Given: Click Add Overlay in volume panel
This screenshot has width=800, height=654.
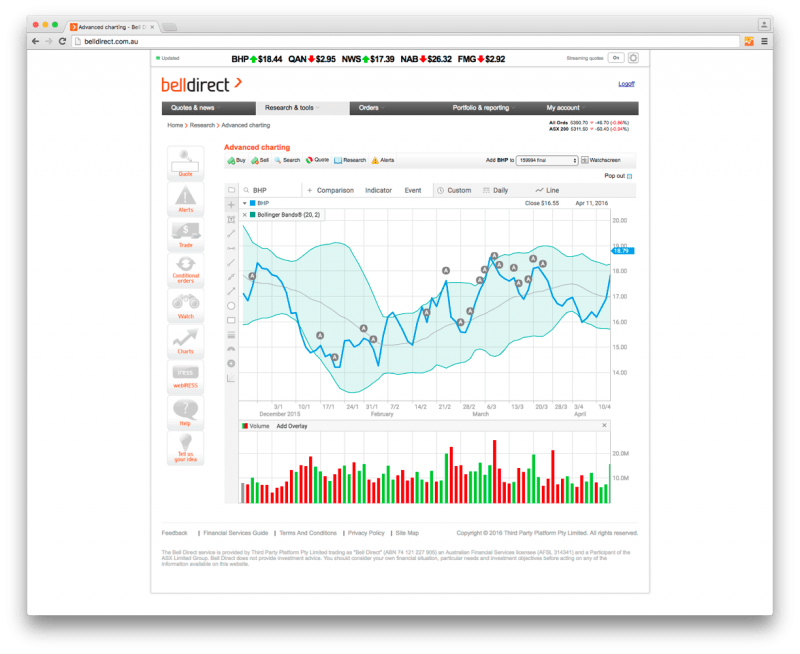Looking at the screenshot, I should tap(292, 426).
